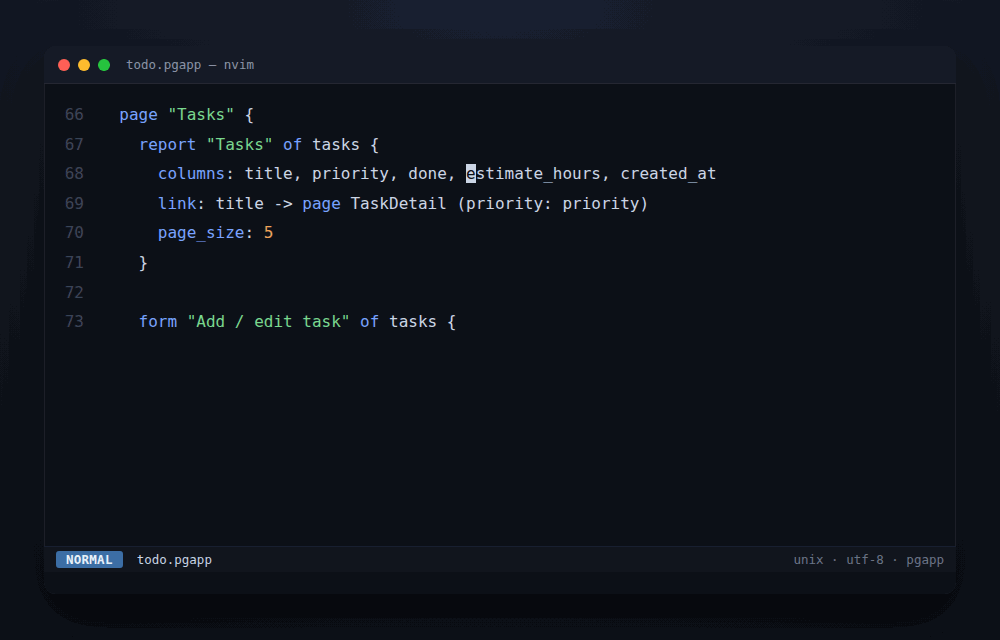Click 'title' in the columns list

coord(268,173)
